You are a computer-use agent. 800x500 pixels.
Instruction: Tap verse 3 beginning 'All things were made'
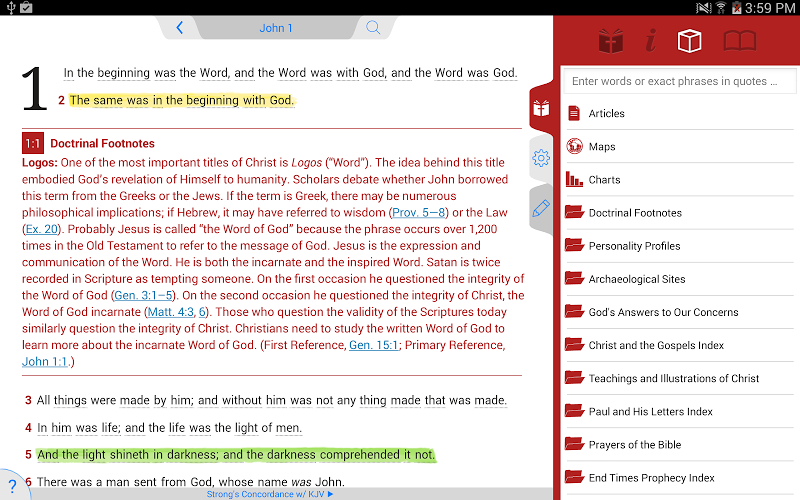pyautogui.click(x=271, y=400)
